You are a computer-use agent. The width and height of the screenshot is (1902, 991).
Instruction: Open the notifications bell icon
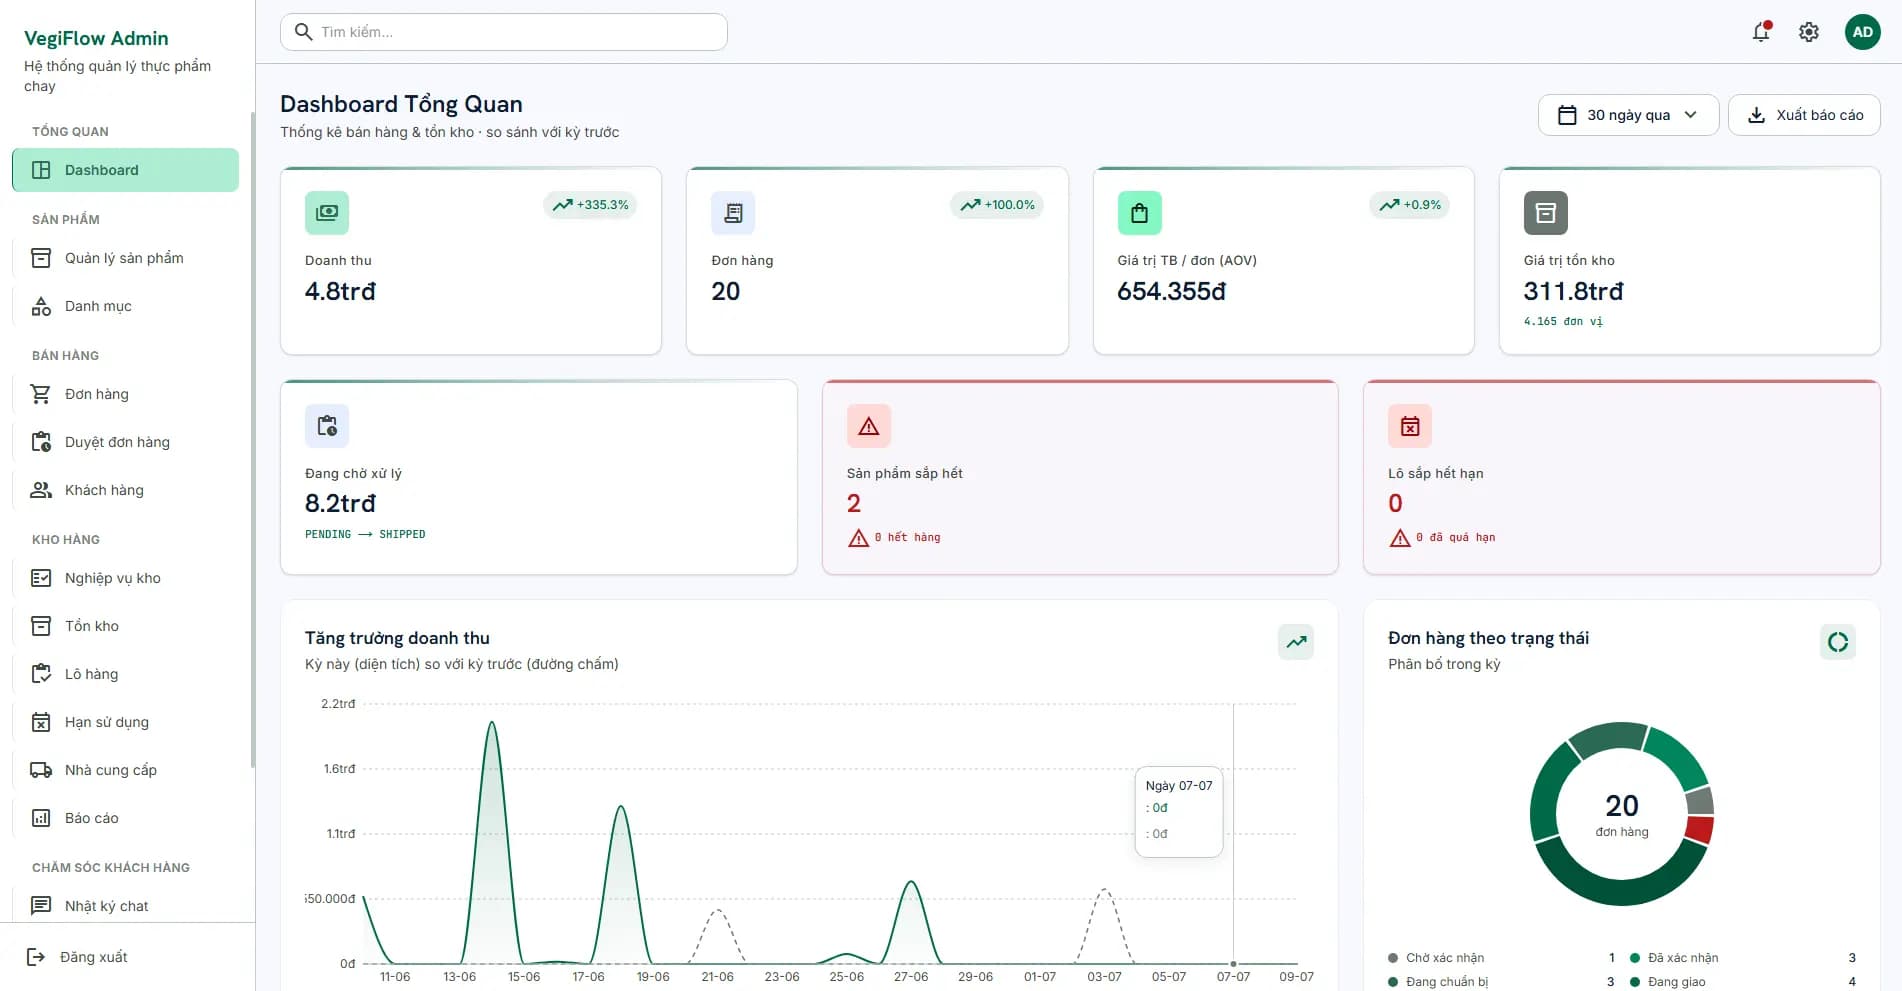(1761, 32)
